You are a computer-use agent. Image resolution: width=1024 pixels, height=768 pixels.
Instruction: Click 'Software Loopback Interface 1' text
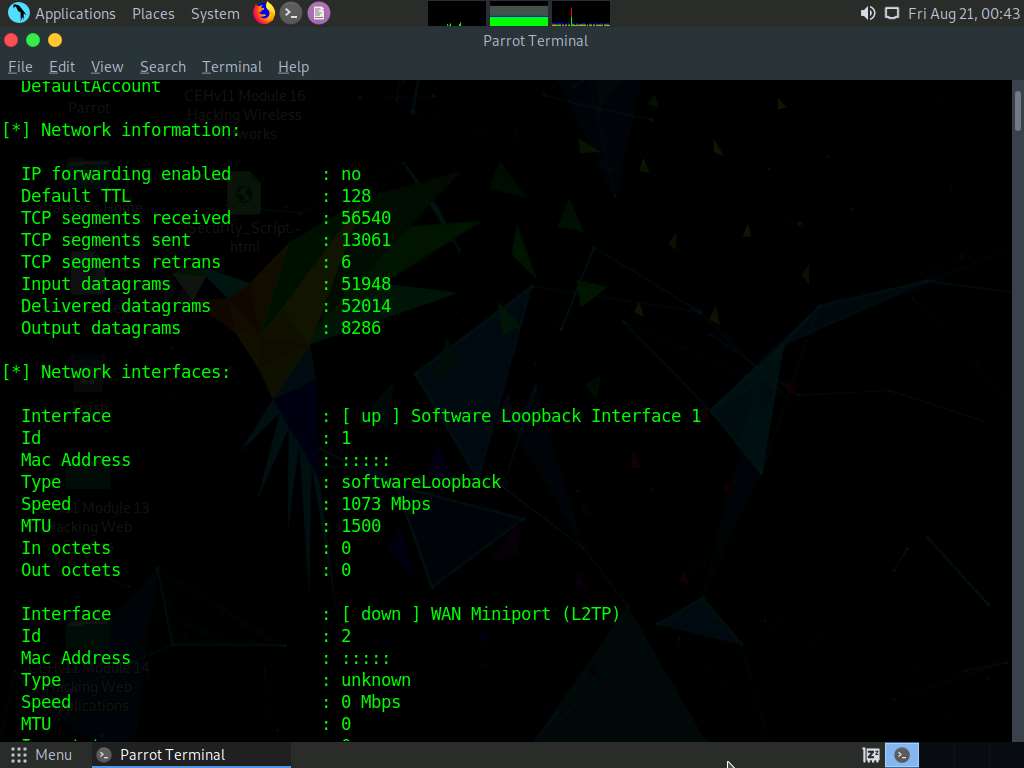point(556,416)
